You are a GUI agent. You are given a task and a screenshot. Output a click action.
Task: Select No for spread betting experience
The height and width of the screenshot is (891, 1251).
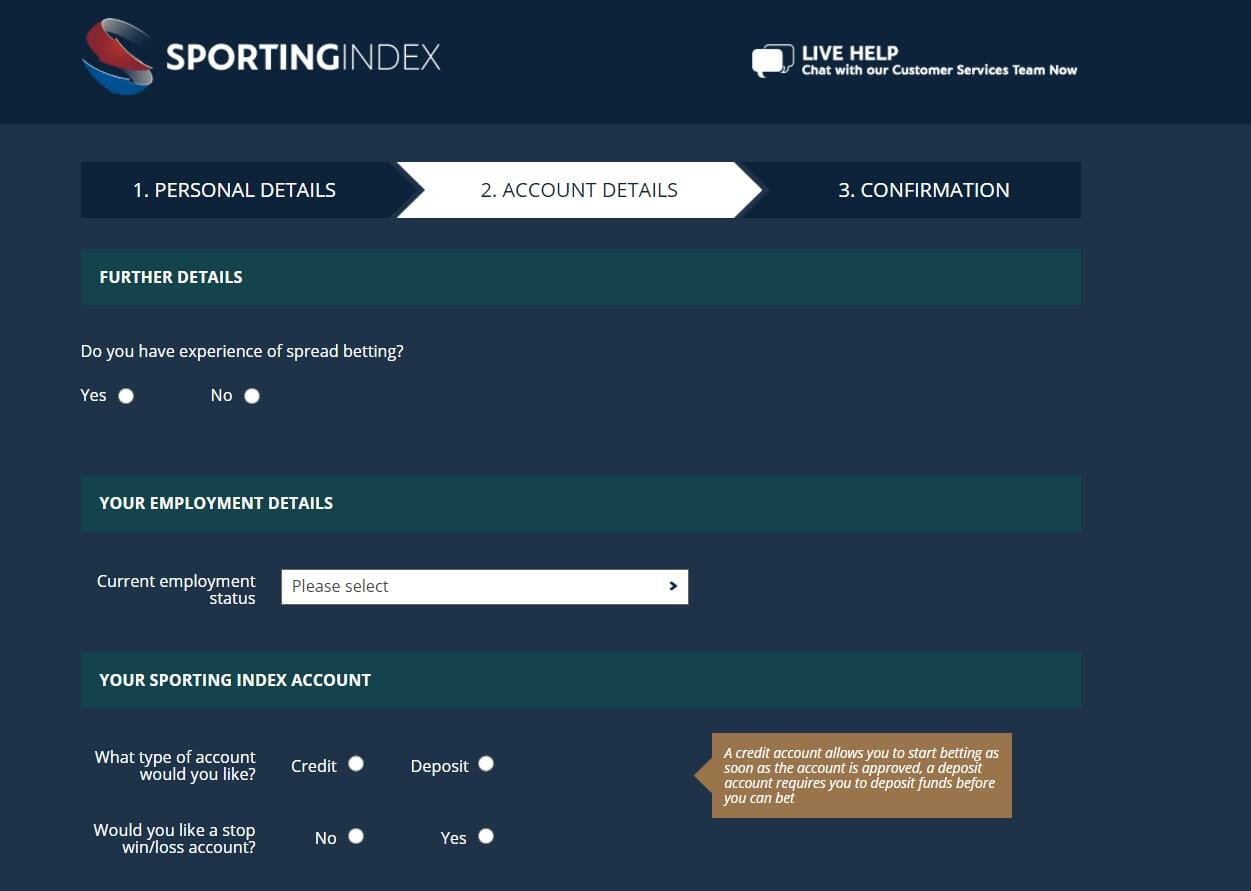252,396
